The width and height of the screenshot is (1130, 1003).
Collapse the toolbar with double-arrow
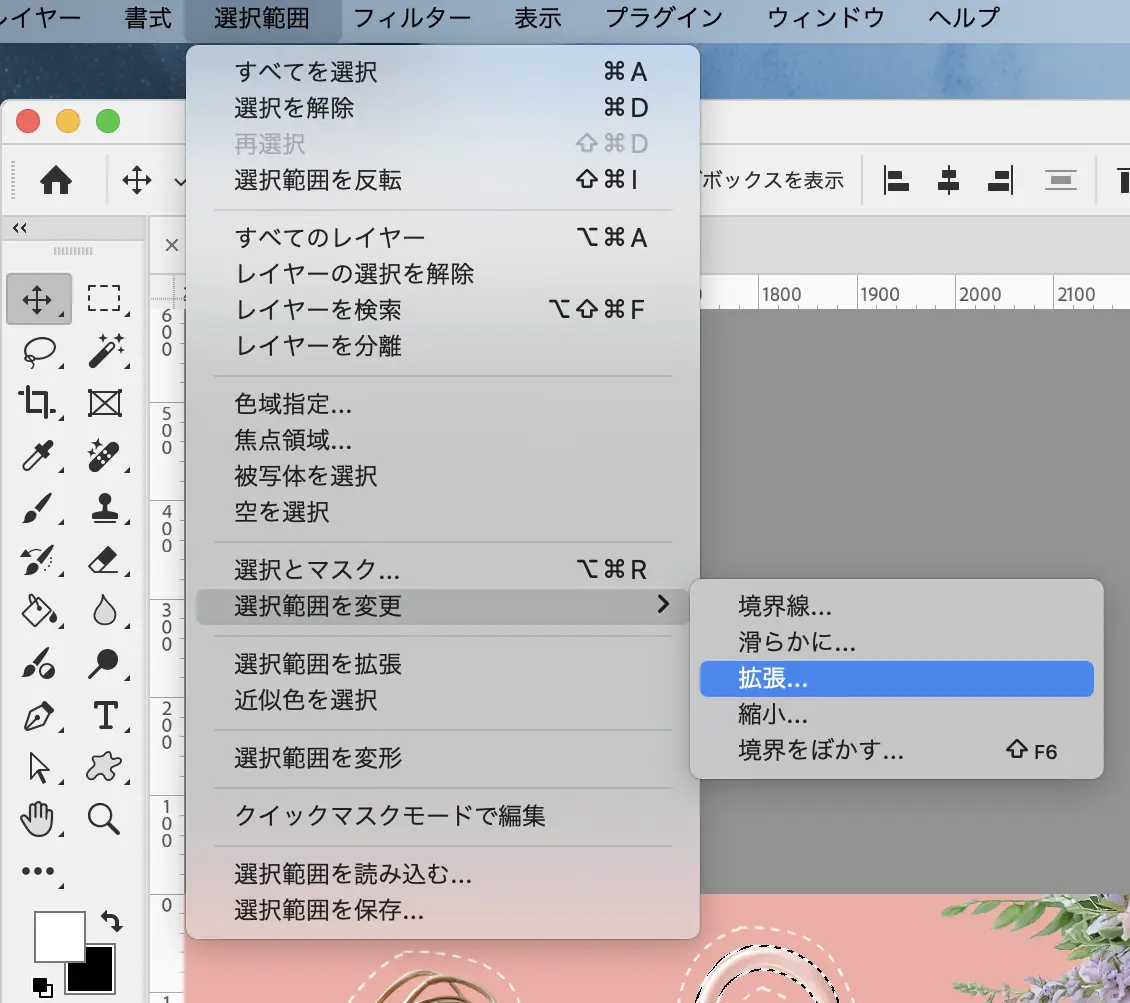point(18,228)
